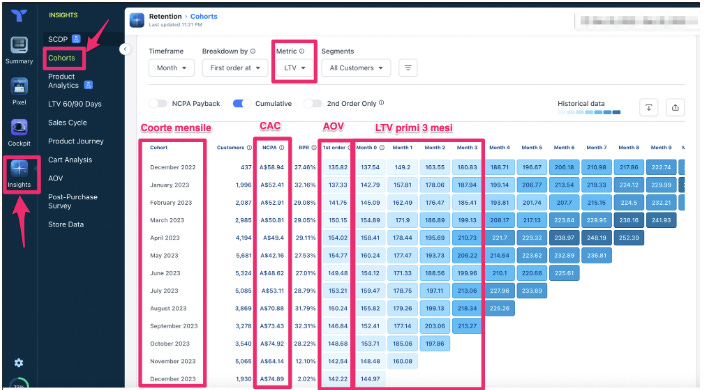Image resolution: width=704 pixels, height=390 pixels.
Task: Open settings gear icon in sidebar
Action: (x=18, y=363)
